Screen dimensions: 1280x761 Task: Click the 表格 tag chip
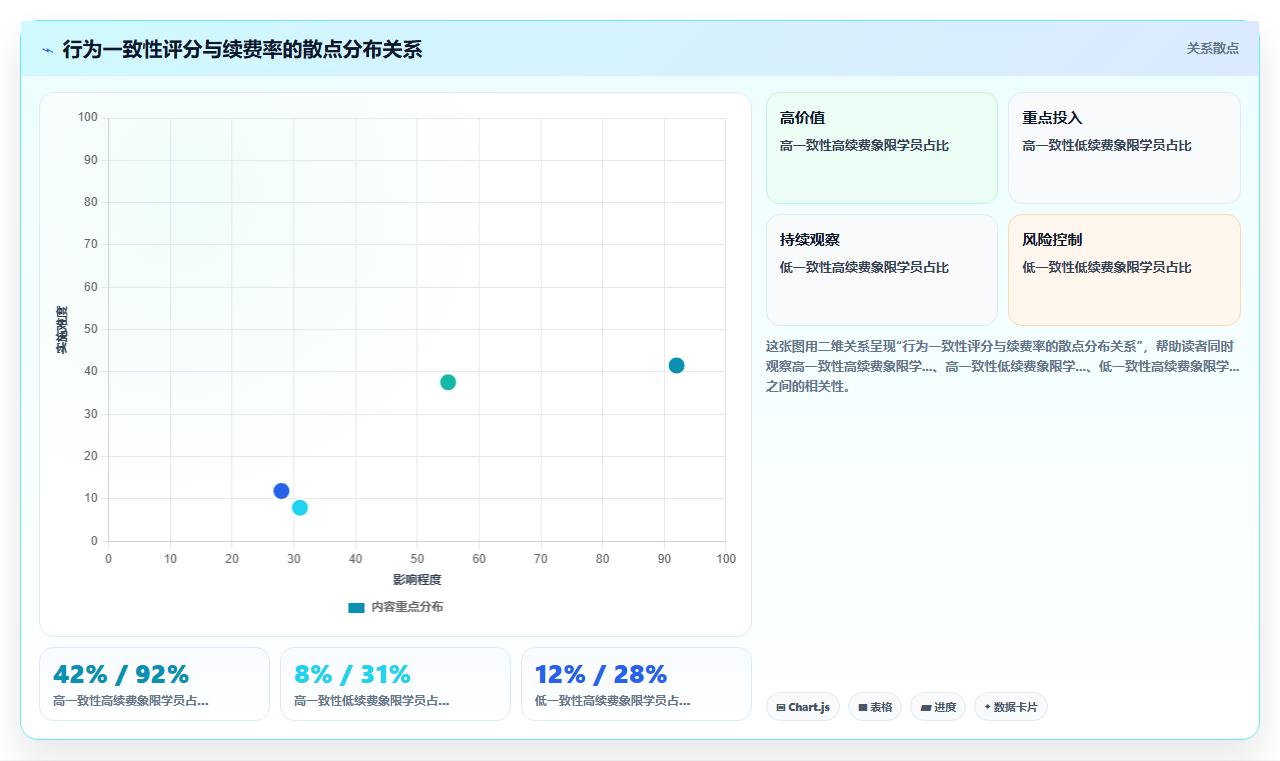875,707
